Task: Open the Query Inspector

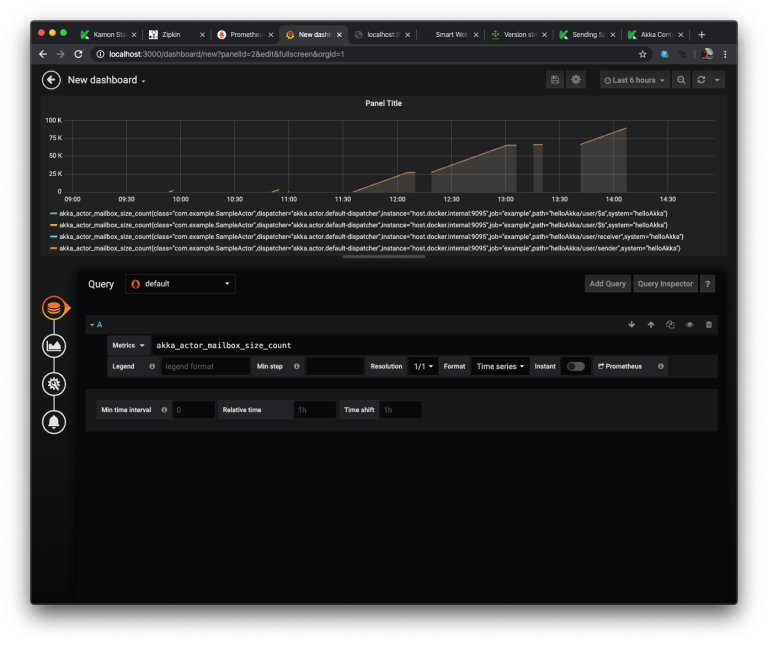Action: [665, 284]
